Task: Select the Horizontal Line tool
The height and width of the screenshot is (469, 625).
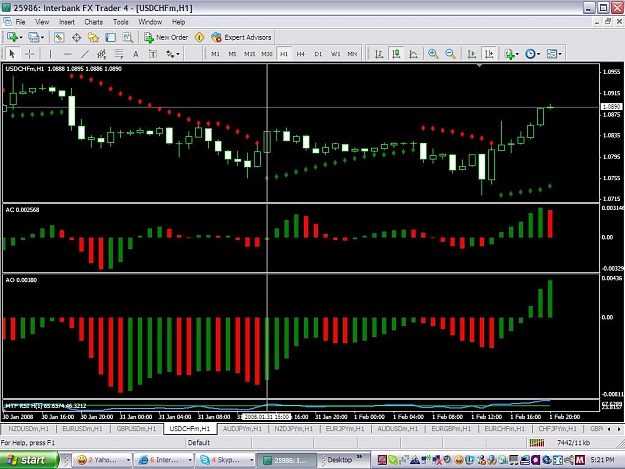Action: [x=68, y=54]
